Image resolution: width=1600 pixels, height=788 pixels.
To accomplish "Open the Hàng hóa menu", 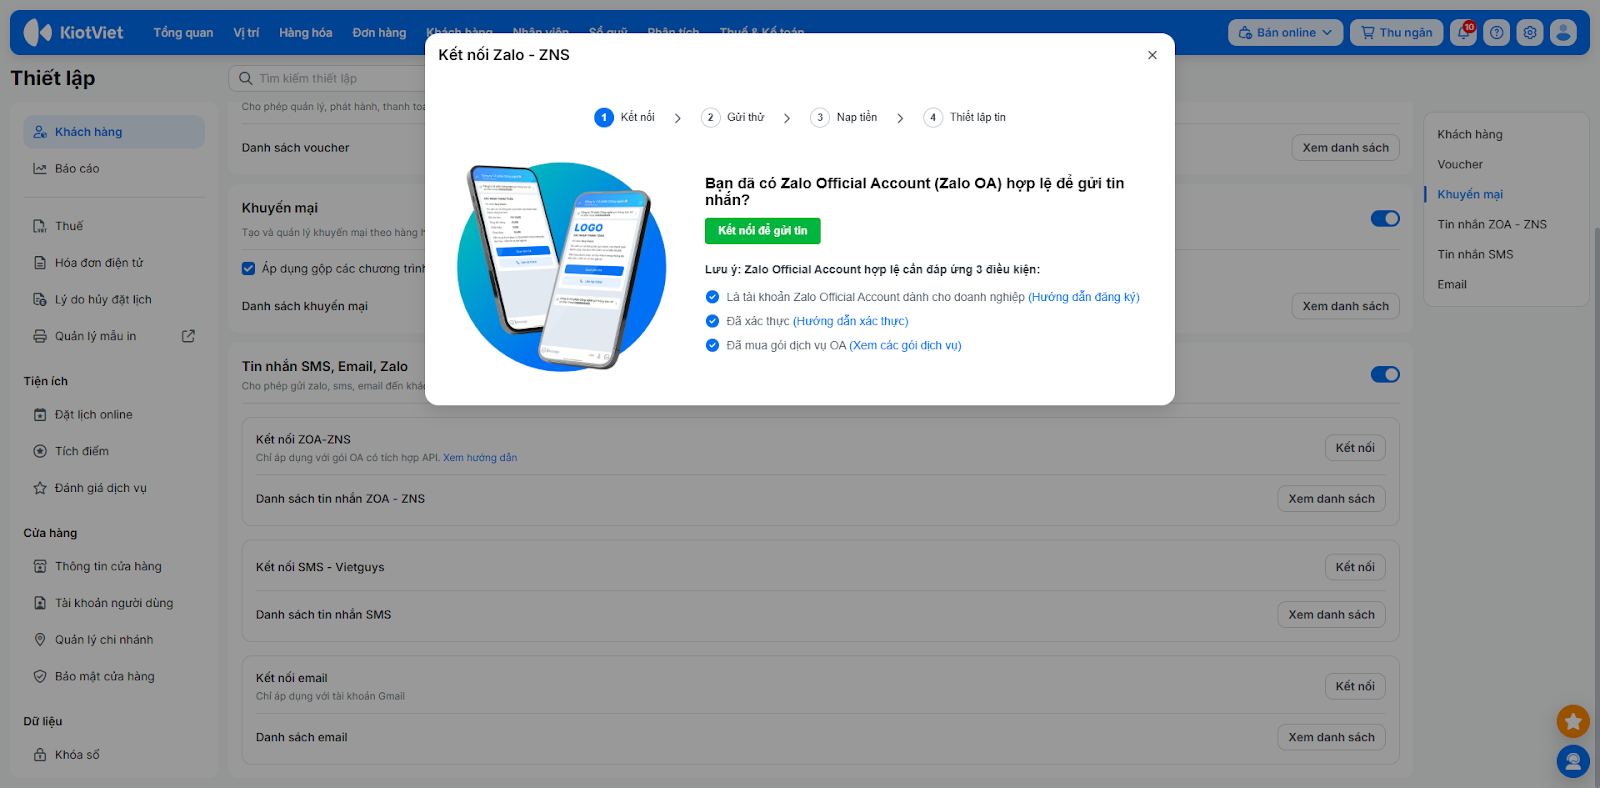I will [306, 33].
